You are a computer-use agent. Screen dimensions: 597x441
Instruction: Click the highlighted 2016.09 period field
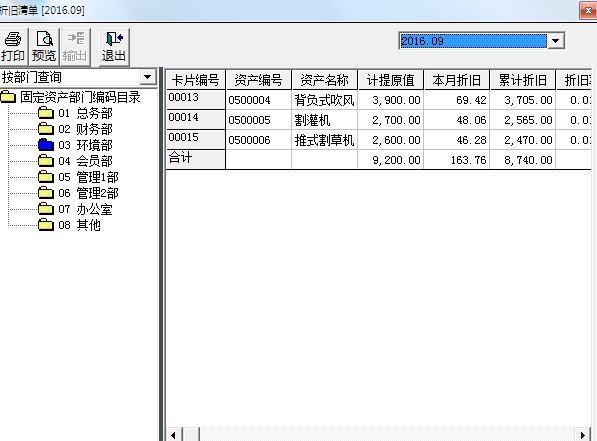473,41
